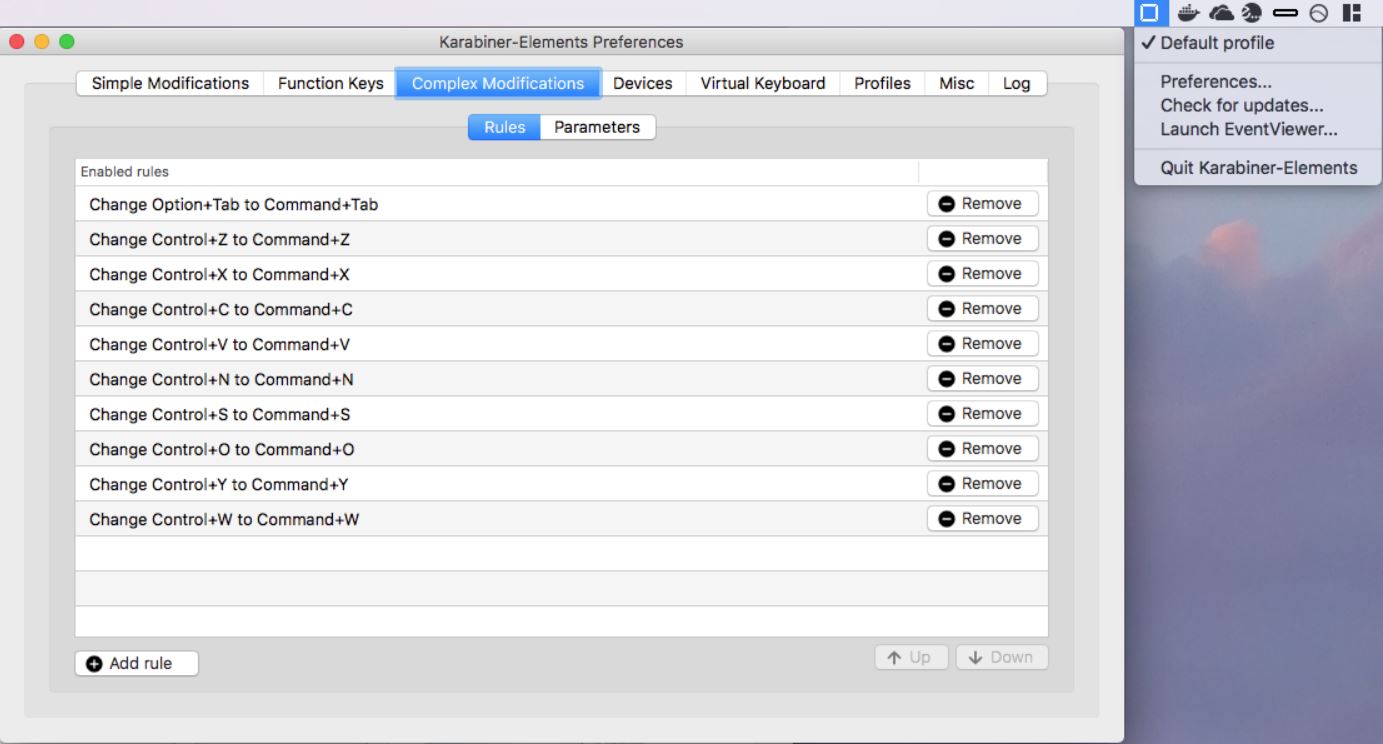Remove the Control+S to Command+S rule
The height and width of the screenshot is (744, 1383).
pos(982,414)
